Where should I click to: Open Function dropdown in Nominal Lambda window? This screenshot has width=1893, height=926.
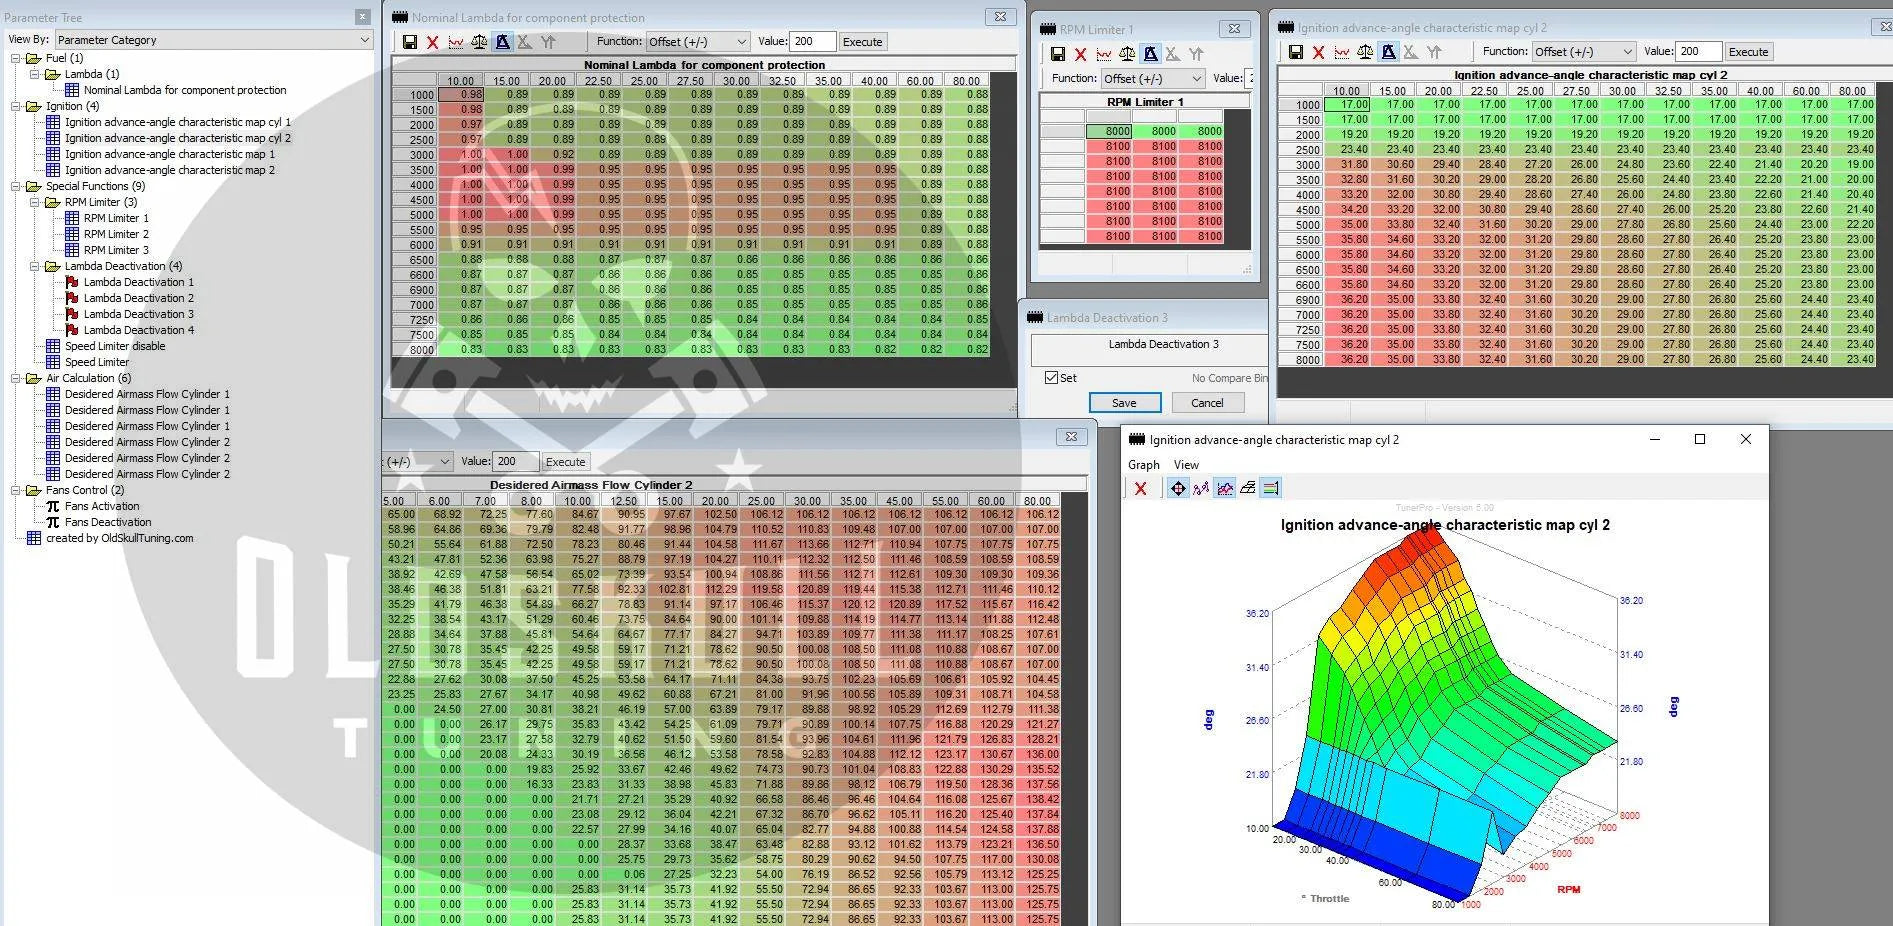click(697, 42)
